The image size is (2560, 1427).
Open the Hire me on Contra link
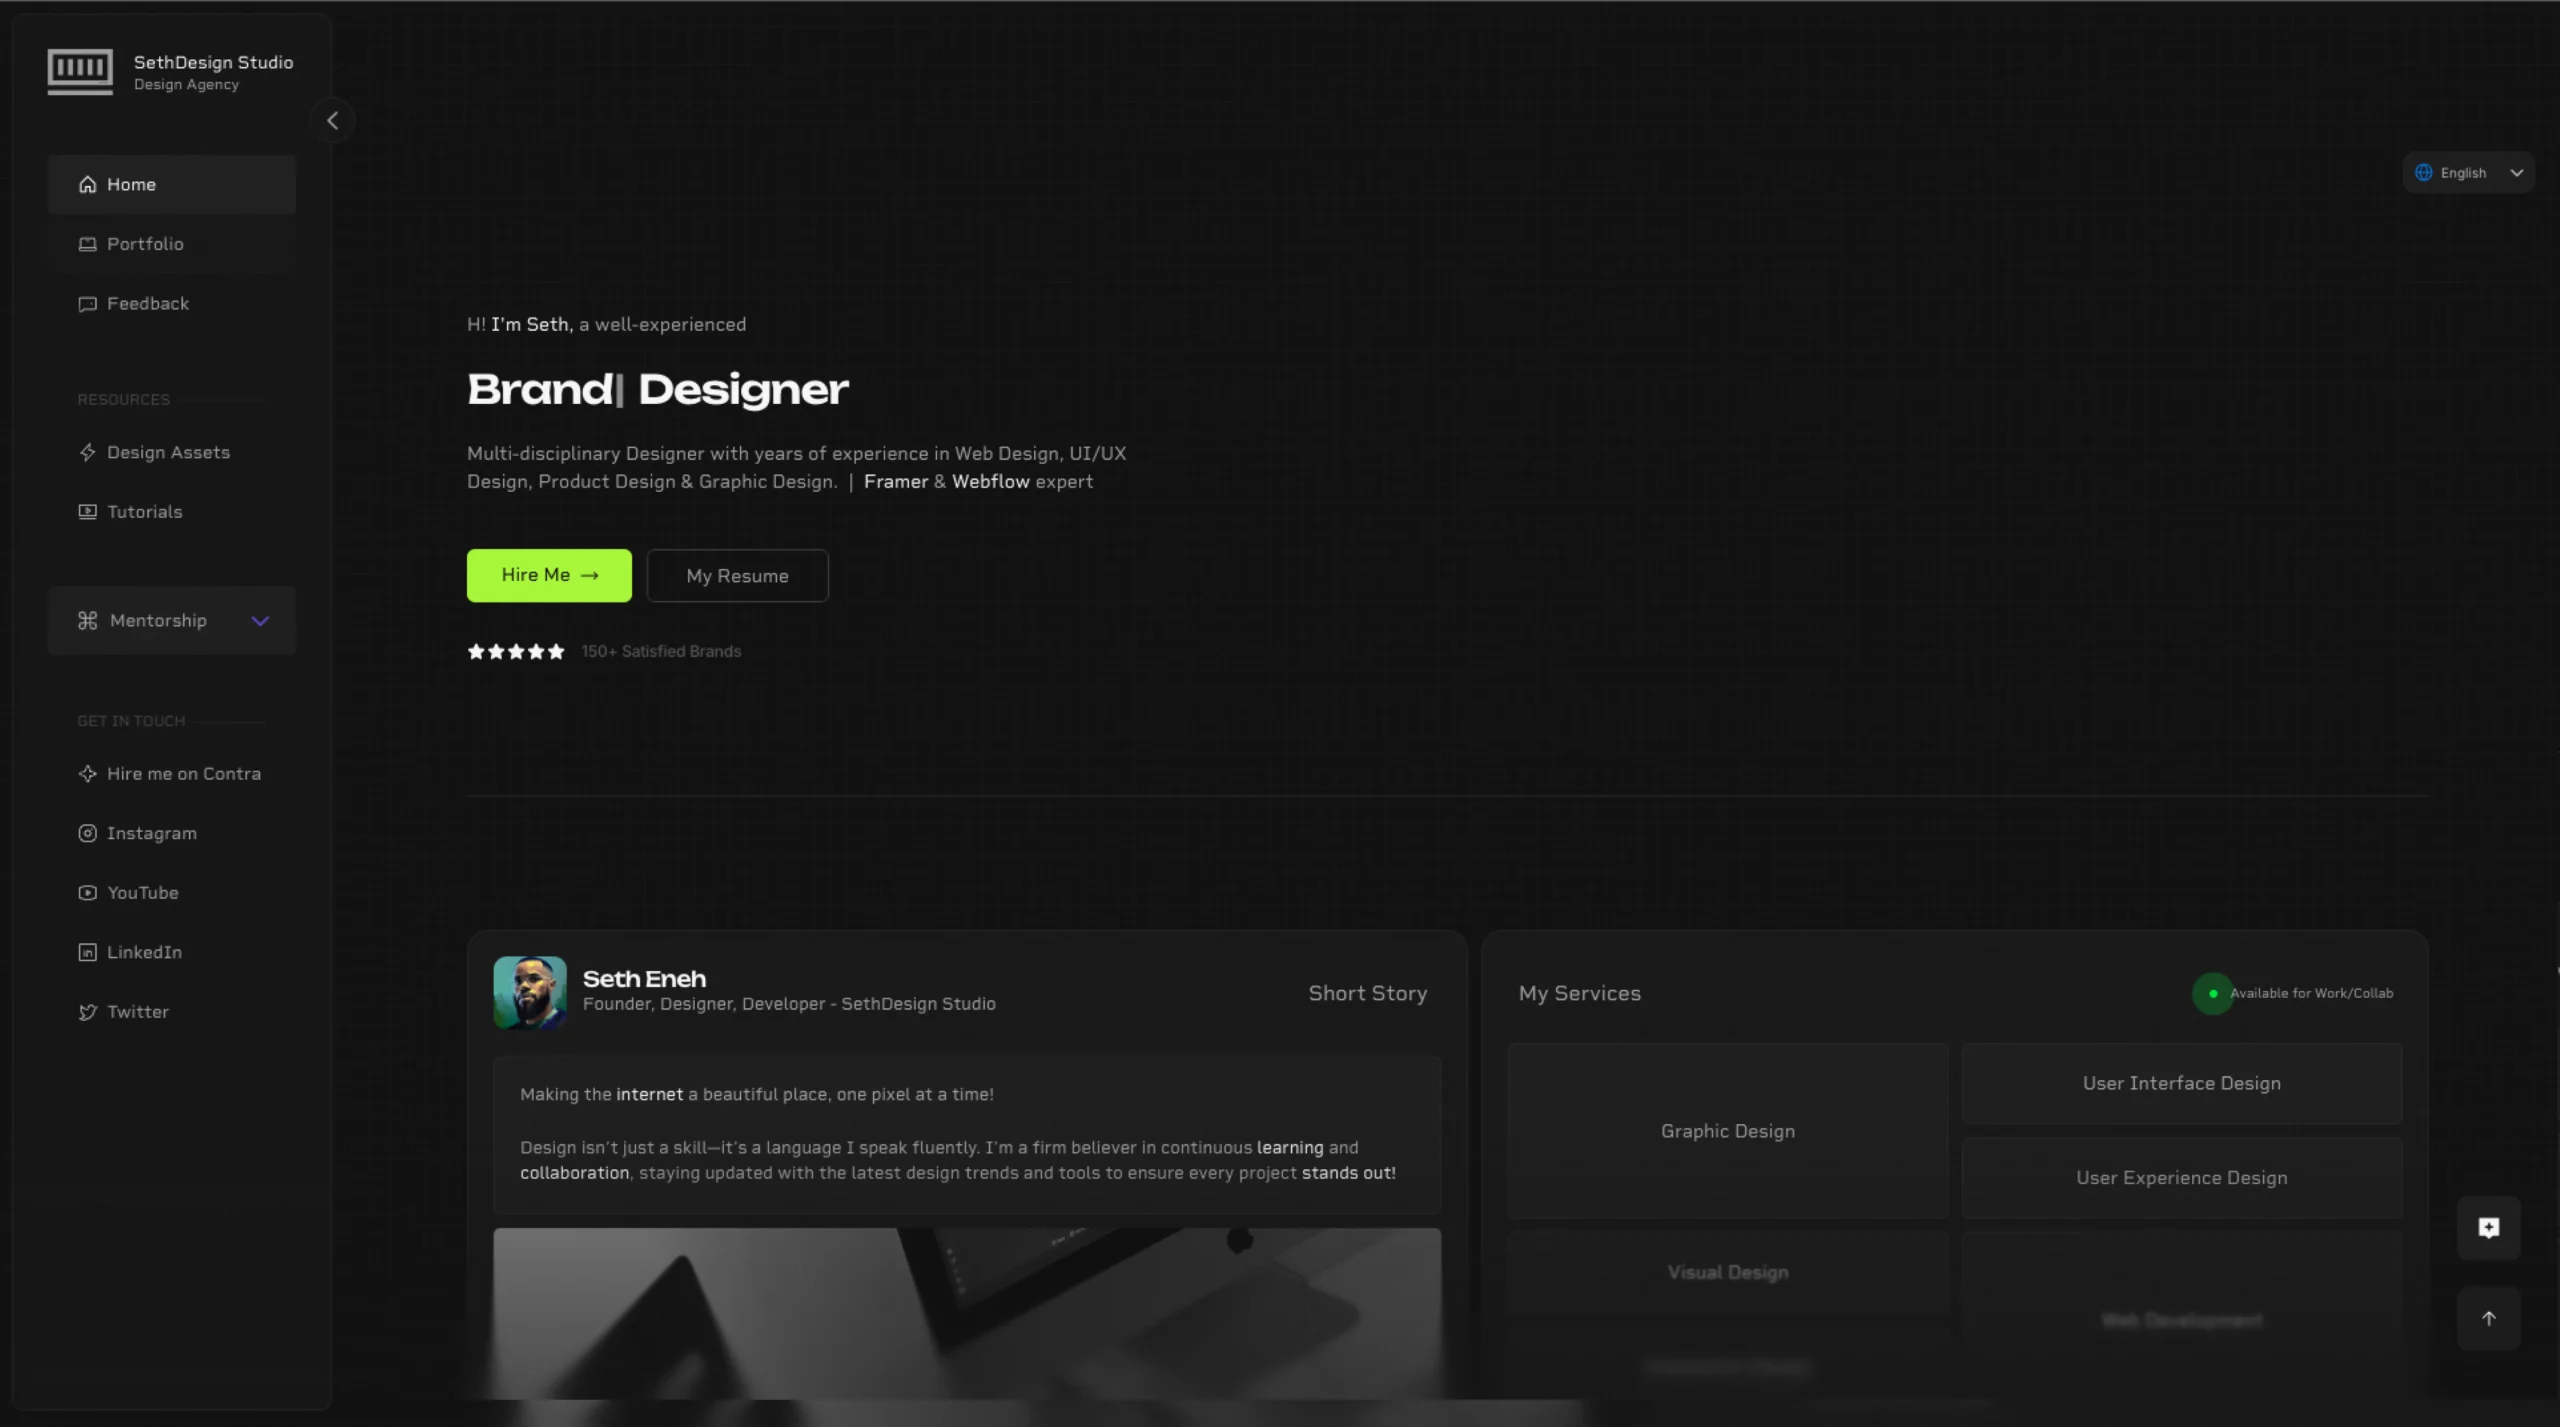coord(172,774)
